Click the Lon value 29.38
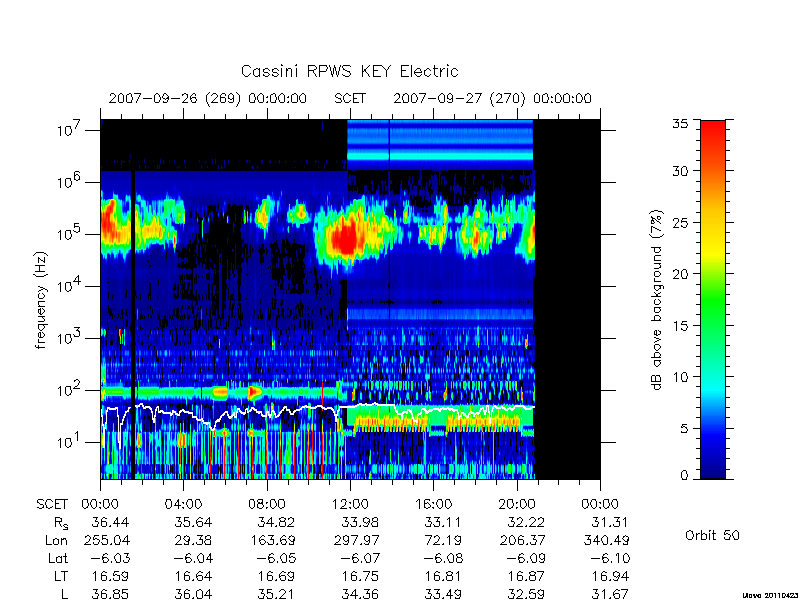Image resolution: width=800 pixels, height=600 pixels. coord(193,540)
